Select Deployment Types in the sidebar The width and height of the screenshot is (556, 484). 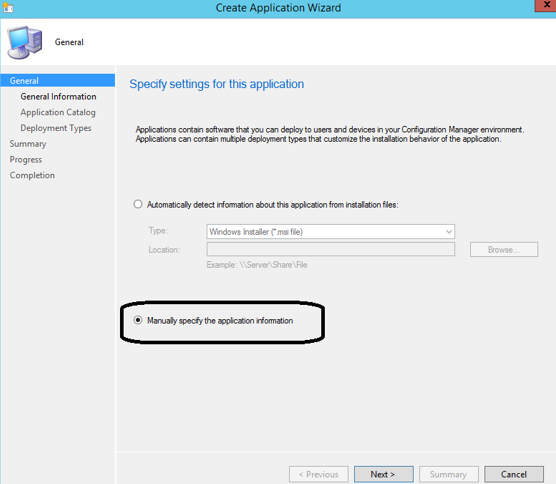(x=56, y=128)
